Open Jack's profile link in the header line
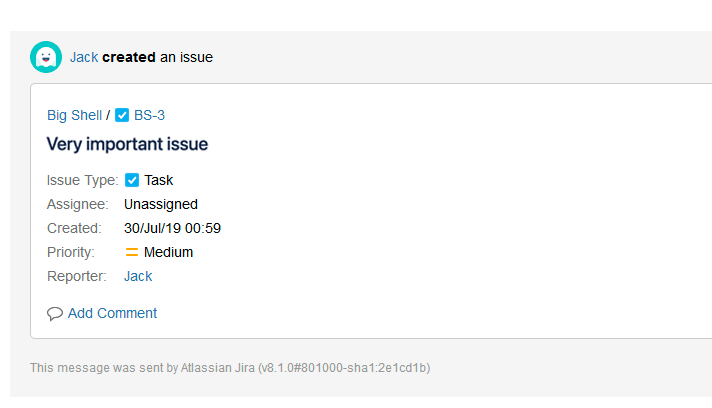The height and width of the screenshot is (408, 712). [x=84, y=57]
